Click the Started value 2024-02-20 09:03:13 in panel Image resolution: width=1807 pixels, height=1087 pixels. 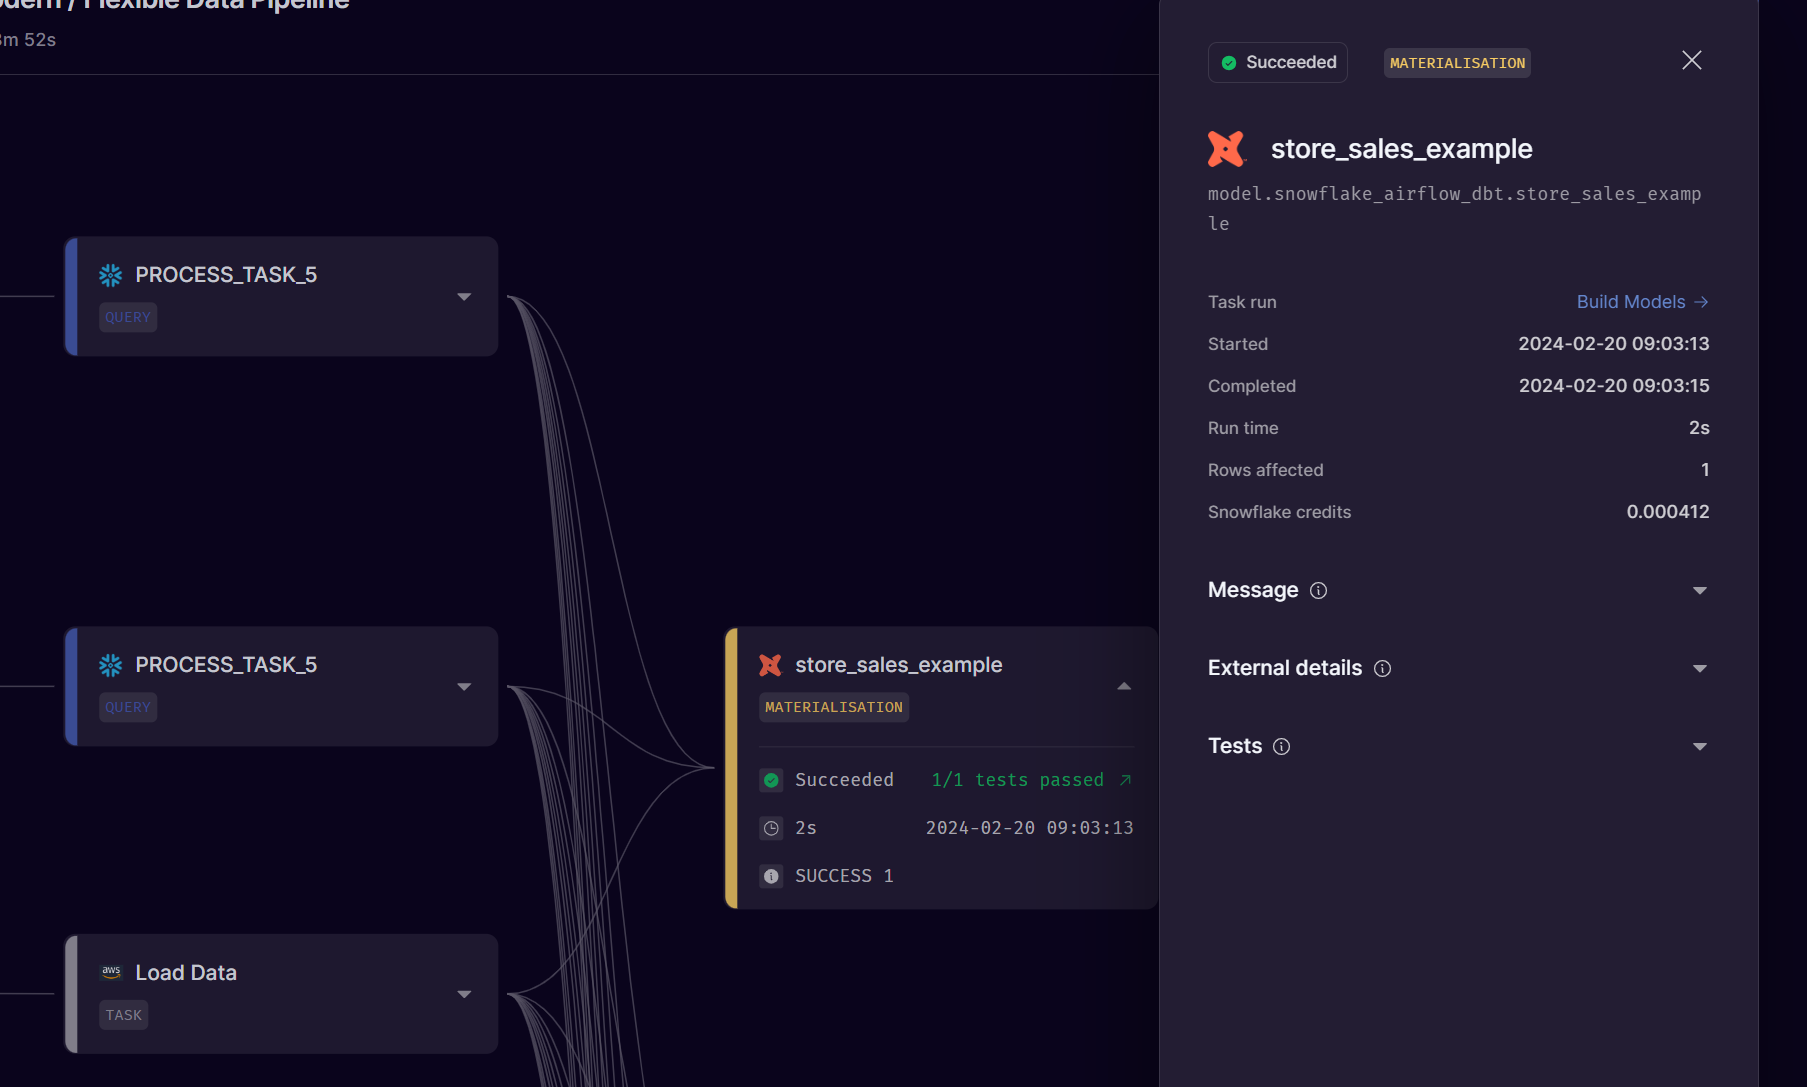[1614, 344]
